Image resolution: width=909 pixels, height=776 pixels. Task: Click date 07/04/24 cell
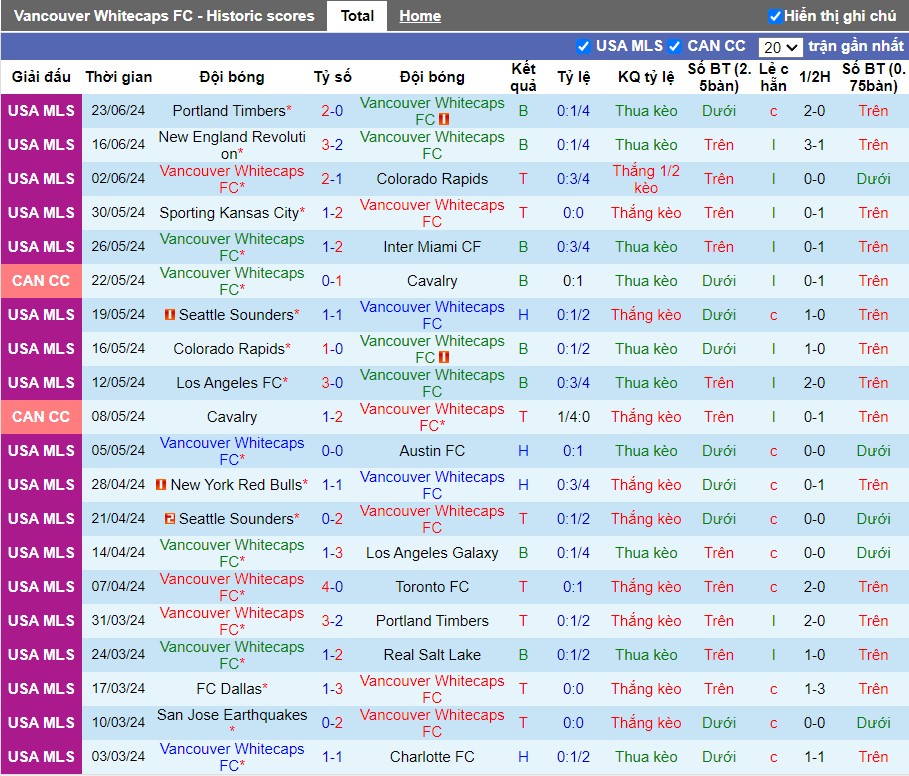(118, 586)
